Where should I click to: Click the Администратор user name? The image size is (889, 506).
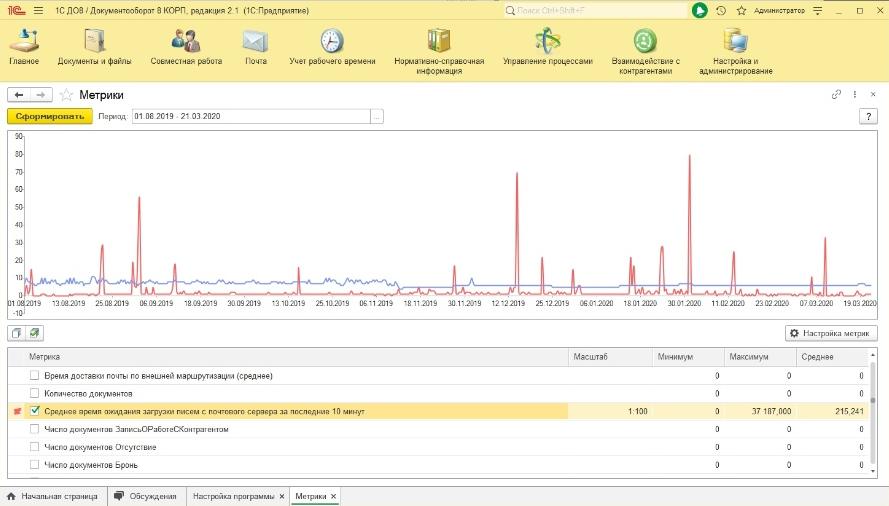point(779,10)
